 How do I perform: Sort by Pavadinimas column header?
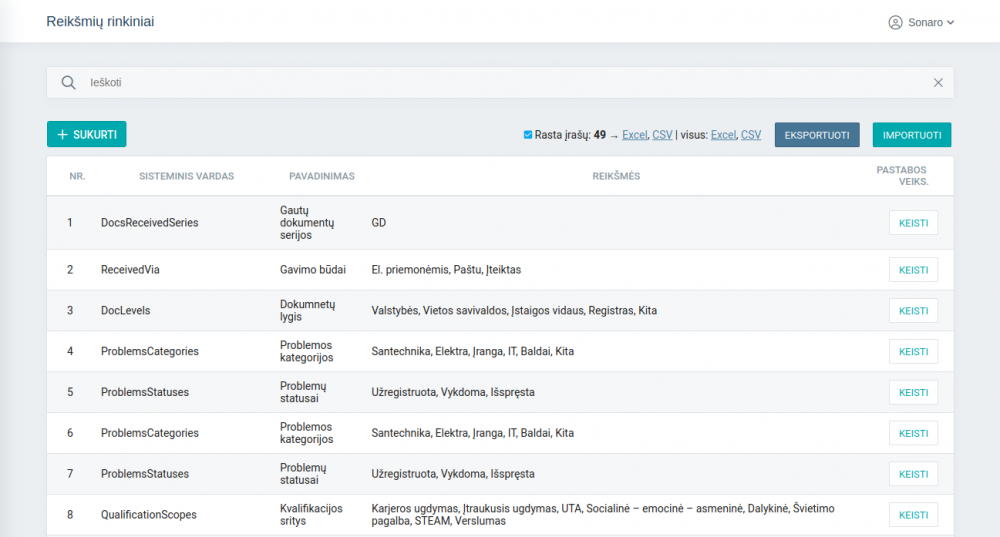pyautogui.click(x=322, y=176)
